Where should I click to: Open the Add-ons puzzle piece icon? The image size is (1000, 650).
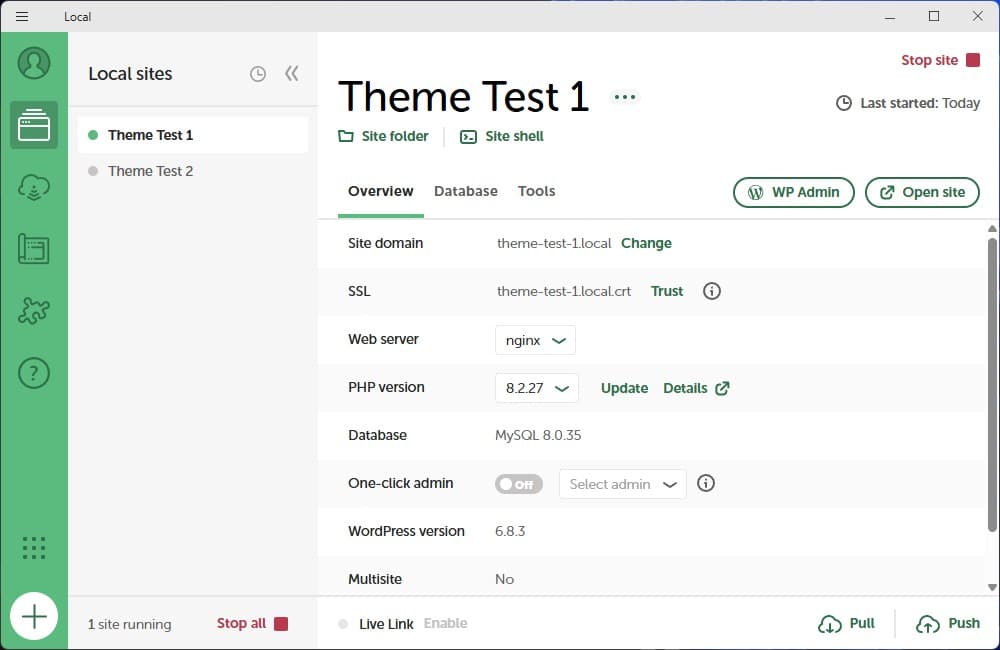pyautogui.click(x=34, y=311)
